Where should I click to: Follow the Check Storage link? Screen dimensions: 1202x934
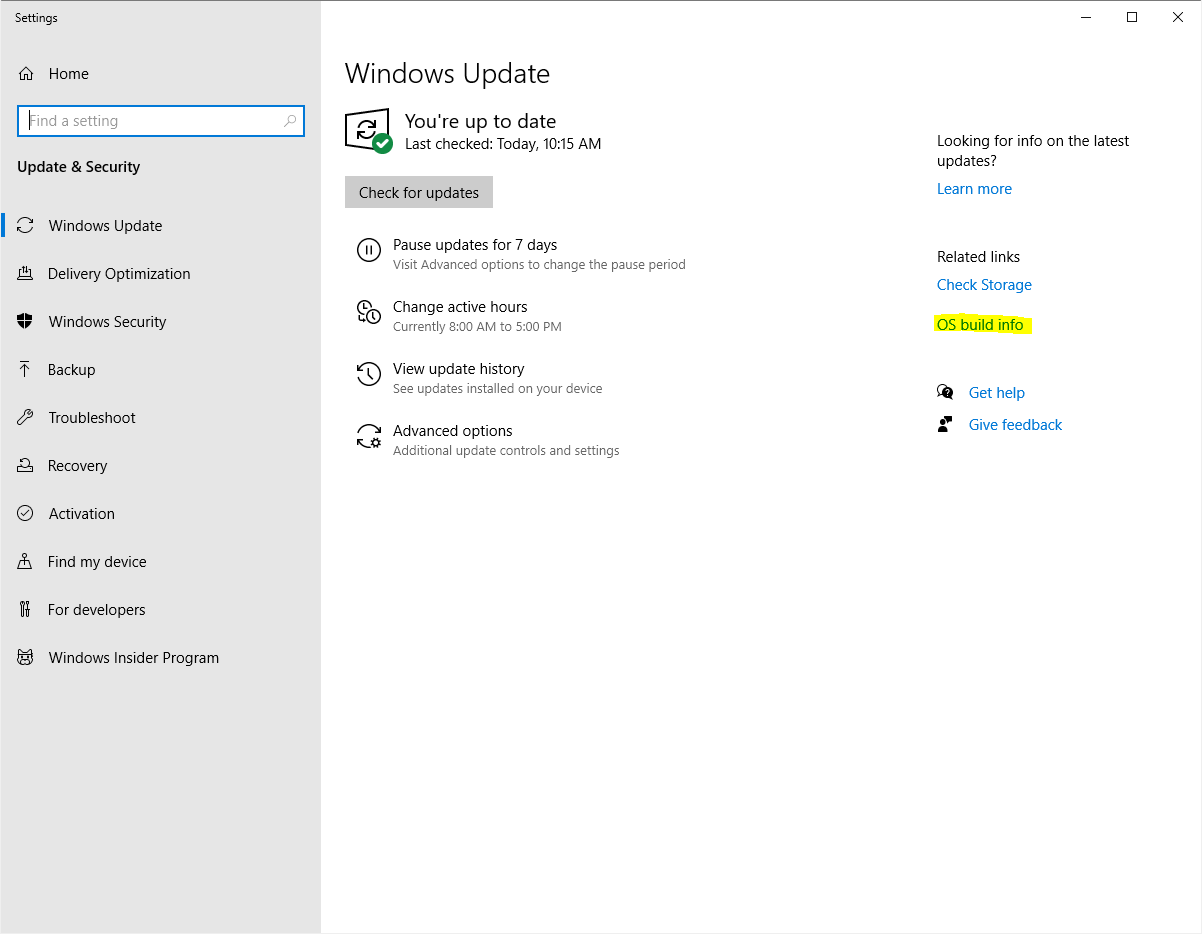pyautogui.click(x=984, y=285)
